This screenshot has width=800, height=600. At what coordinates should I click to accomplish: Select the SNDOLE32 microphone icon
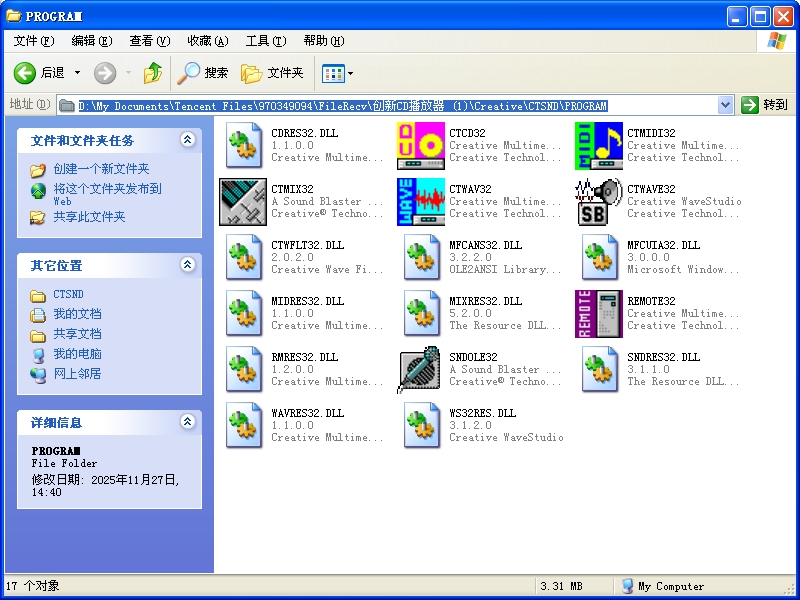coord(421,370)
